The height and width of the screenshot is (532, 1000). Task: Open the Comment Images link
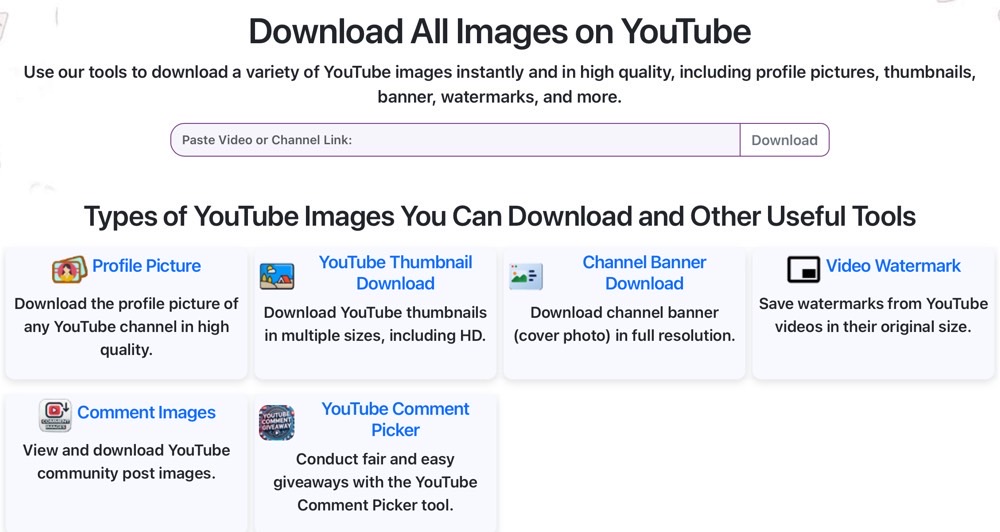click(x=146, y=413)
